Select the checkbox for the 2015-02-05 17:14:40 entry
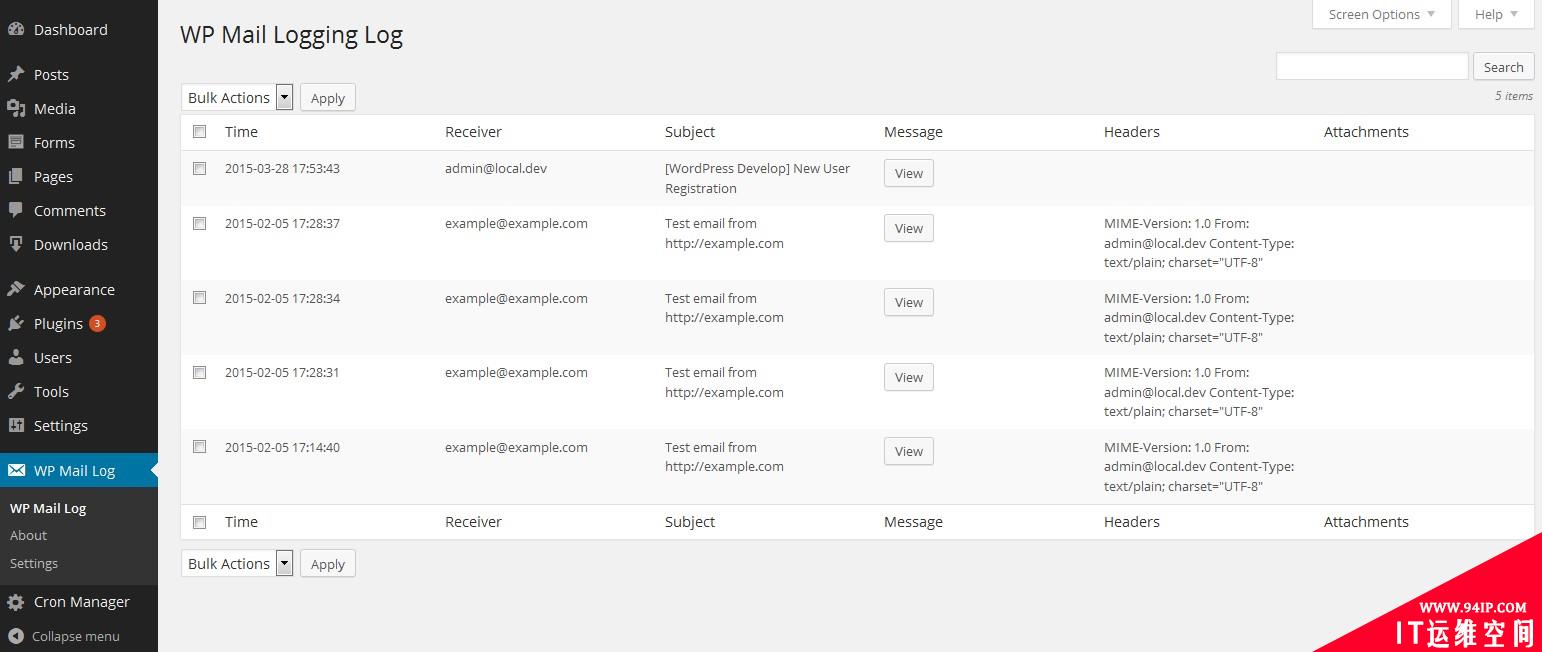 click(x=200, y=447)
